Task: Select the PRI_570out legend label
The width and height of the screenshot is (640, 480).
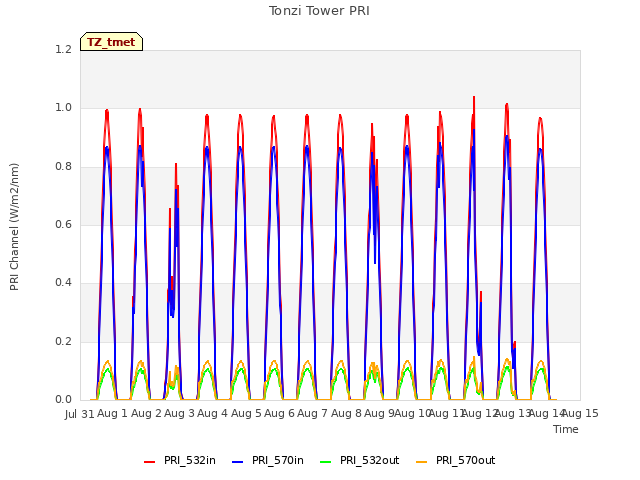Action: click(x=465, y=460)
